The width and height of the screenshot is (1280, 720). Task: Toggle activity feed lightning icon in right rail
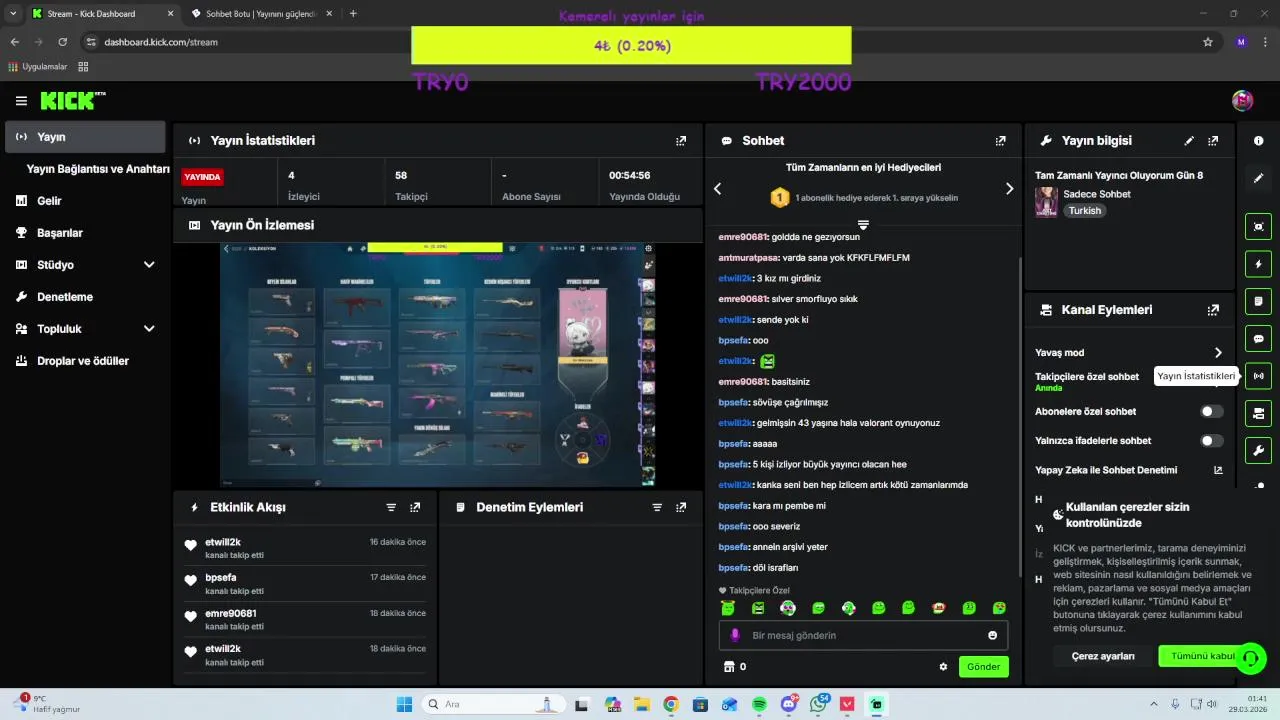click(1258, 264)
